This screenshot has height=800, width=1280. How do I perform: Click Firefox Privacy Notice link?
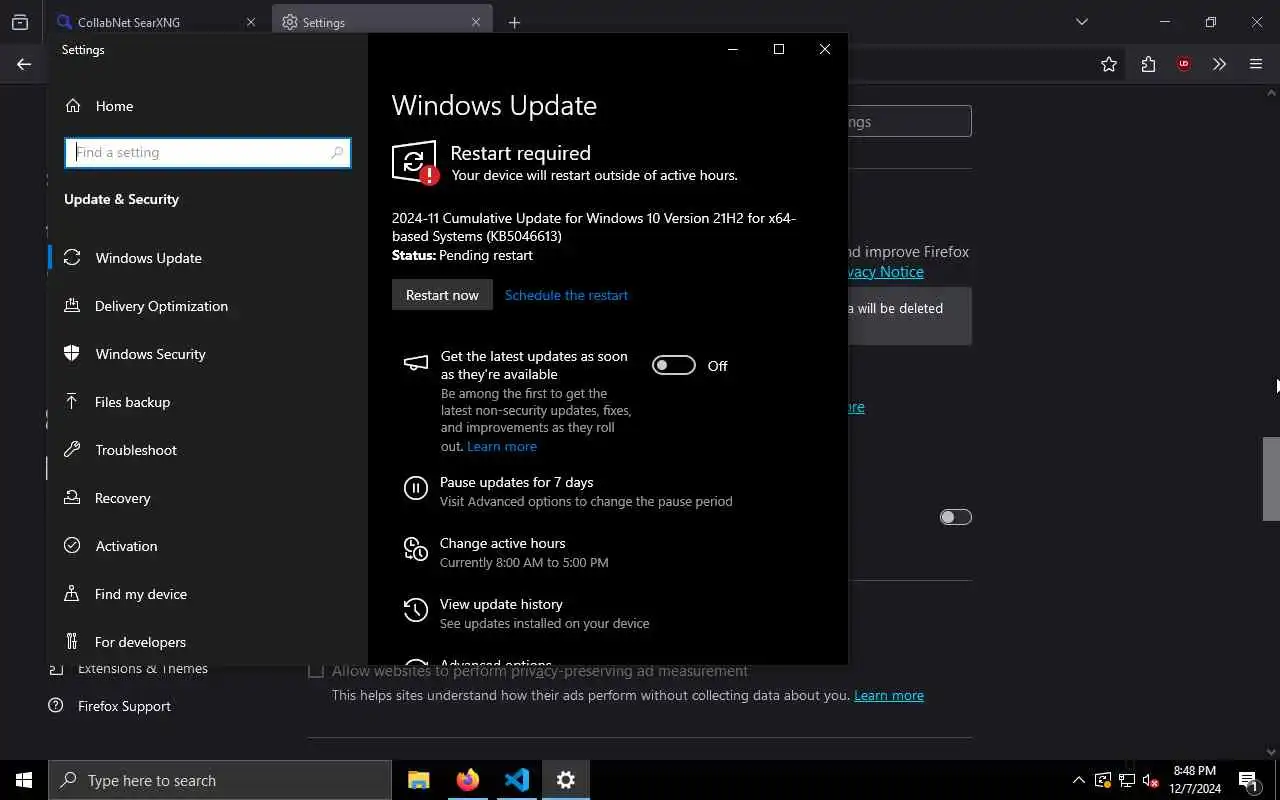click(x=886, y=272)
